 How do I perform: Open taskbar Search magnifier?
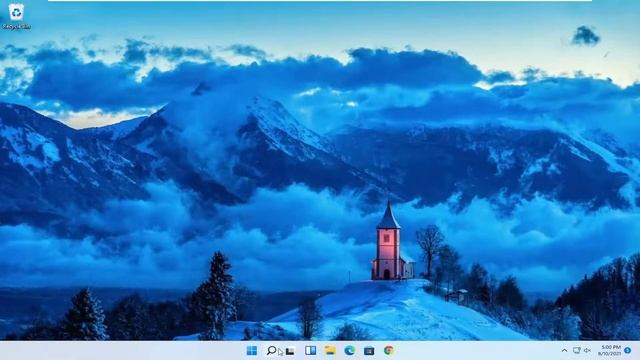[x=271, y=351]
